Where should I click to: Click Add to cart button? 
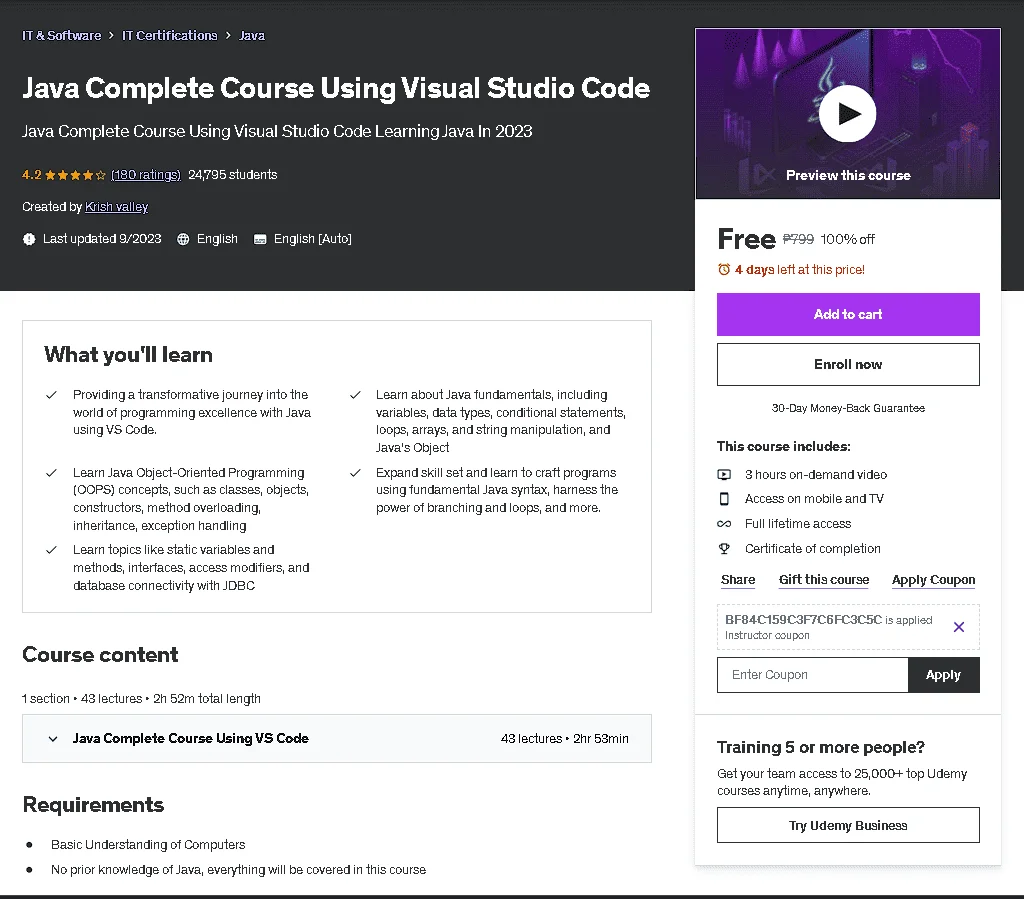pos(848,315)
